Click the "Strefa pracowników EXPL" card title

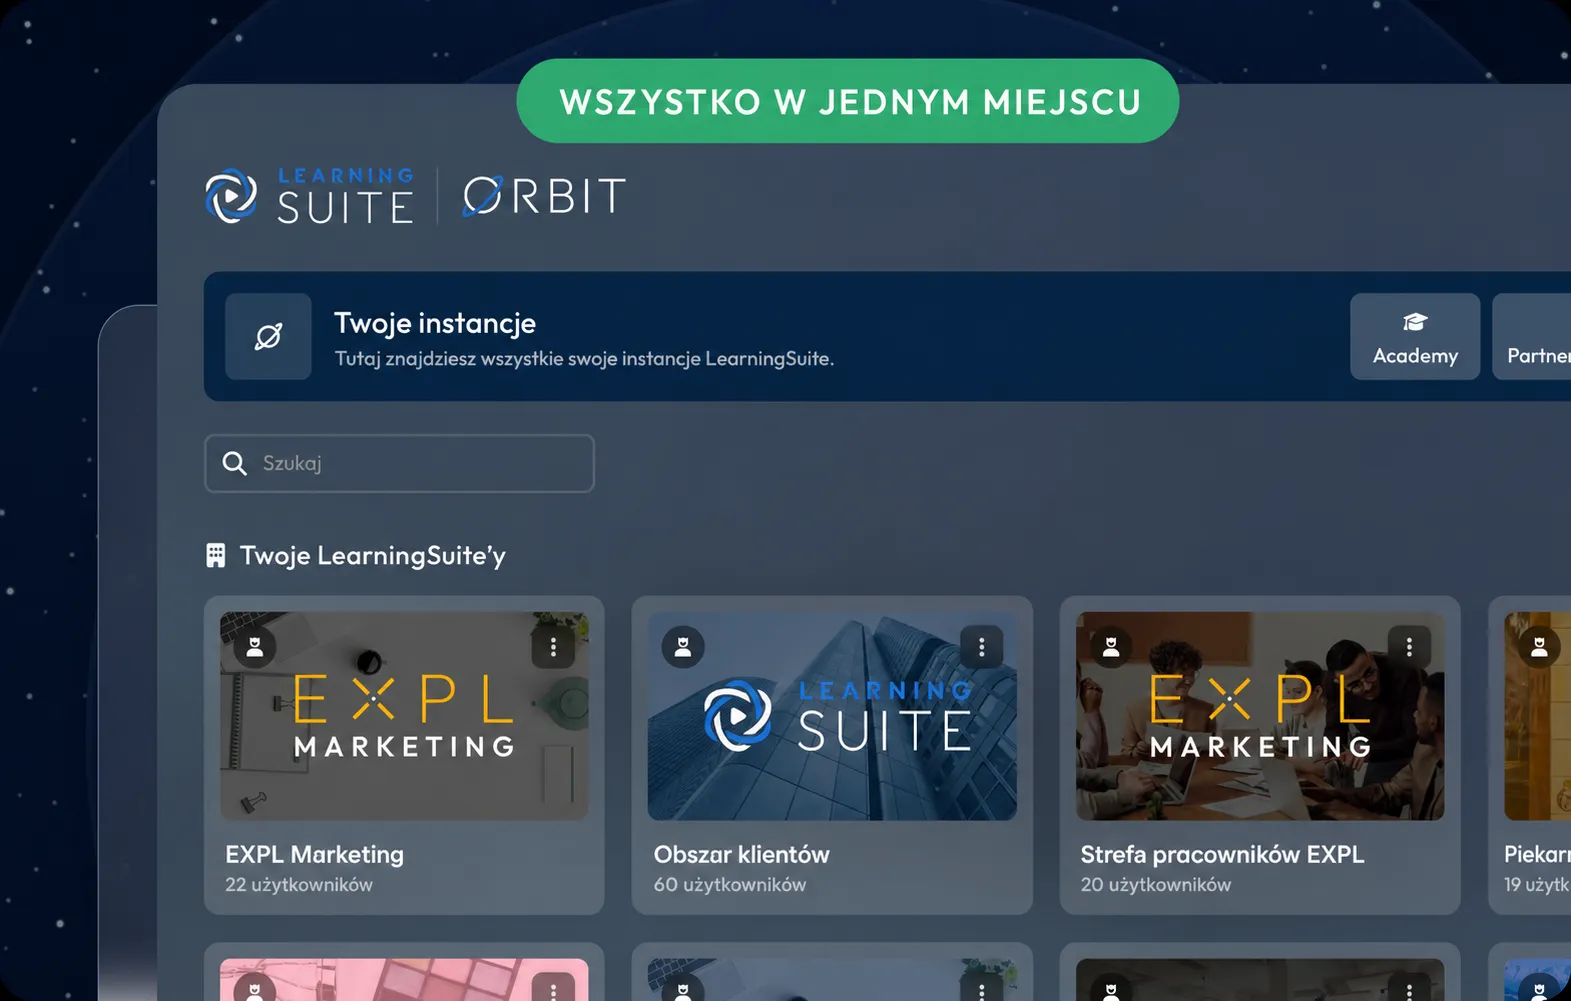point(1222,854)
